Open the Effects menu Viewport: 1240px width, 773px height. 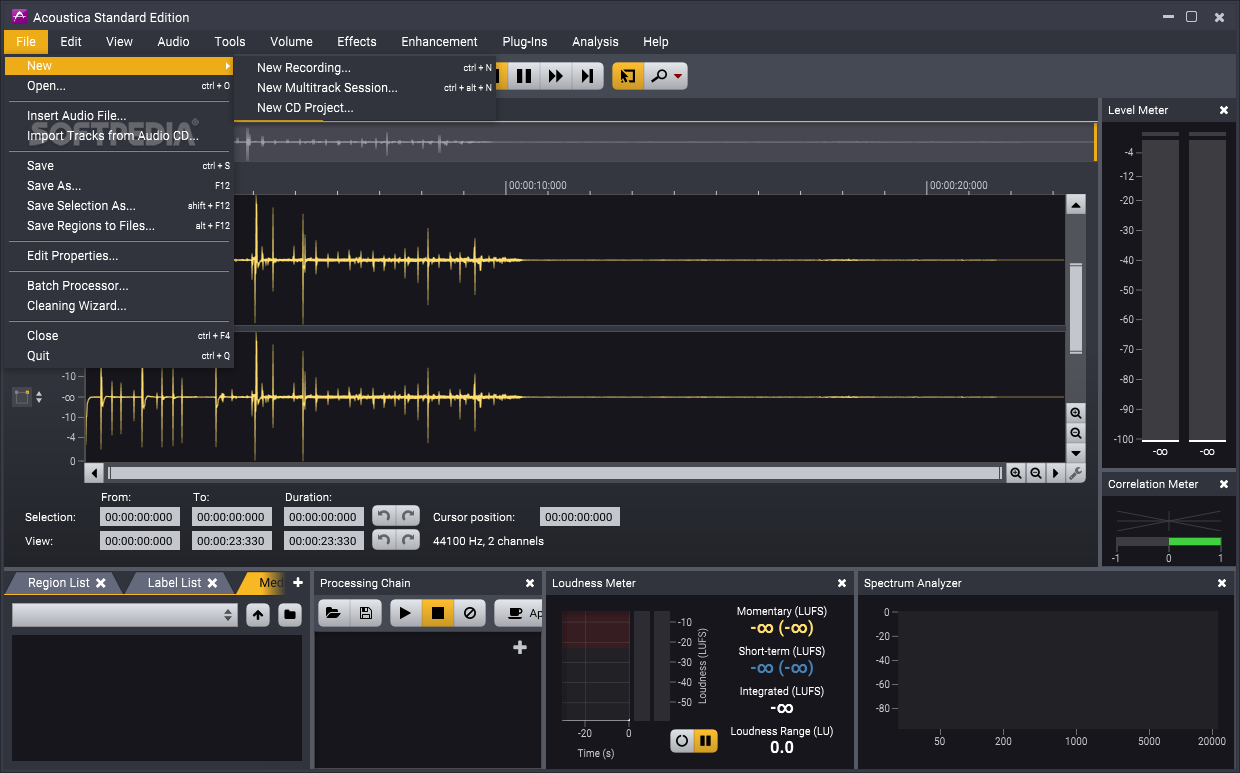[x=357, y=42]
